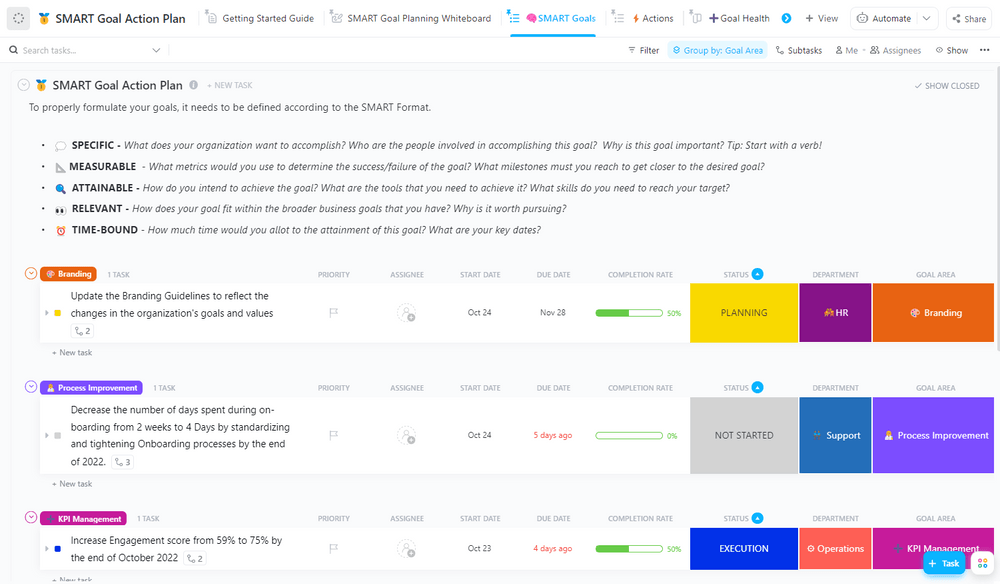Image resolution: width=1000 pixels, height=584 pixels.
Task: Click the Search tasks input field
Action: point(80,50)
